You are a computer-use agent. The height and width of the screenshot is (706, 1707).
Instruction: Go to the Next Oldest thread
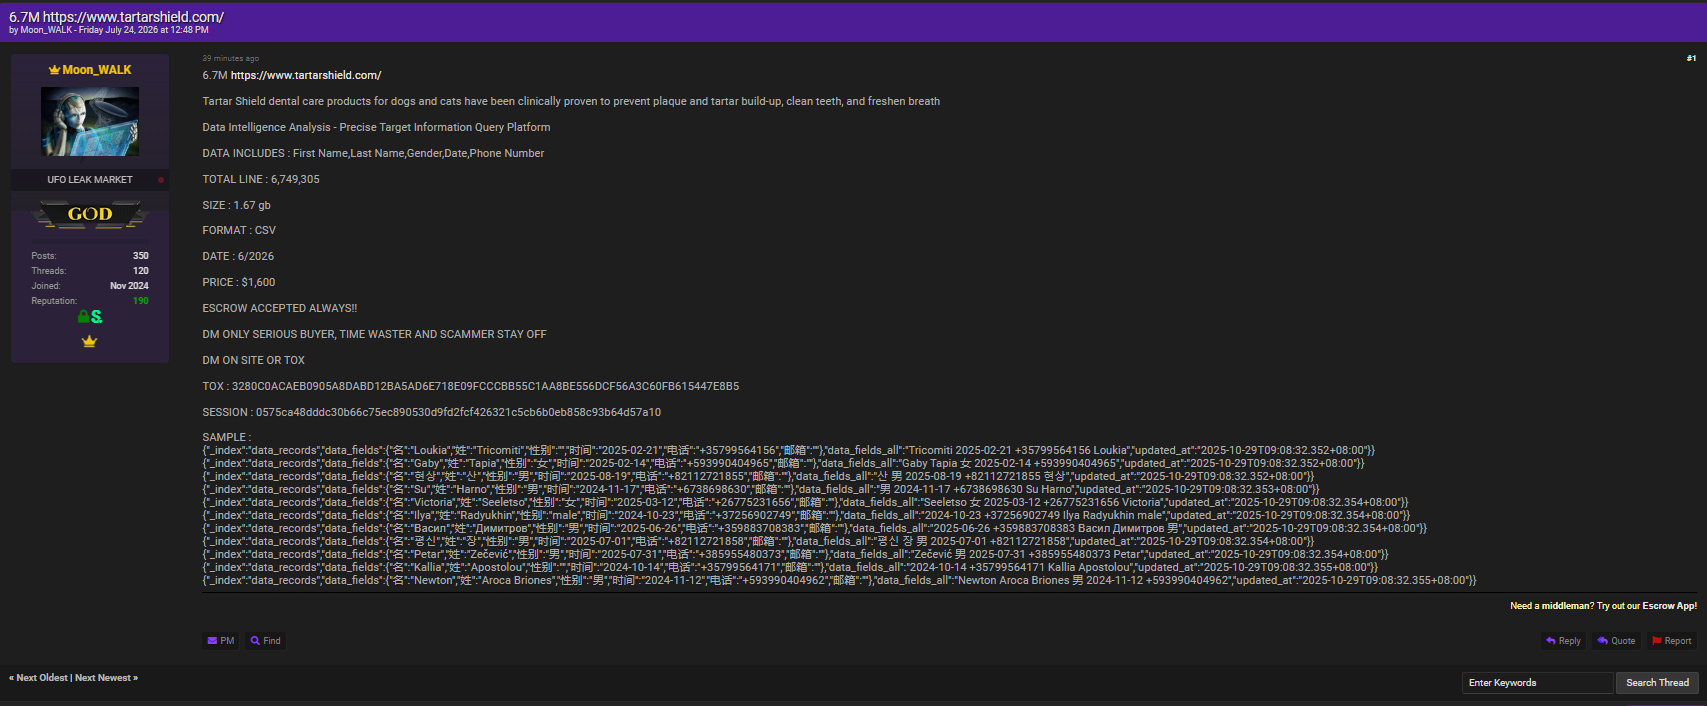tap(42, 678)
